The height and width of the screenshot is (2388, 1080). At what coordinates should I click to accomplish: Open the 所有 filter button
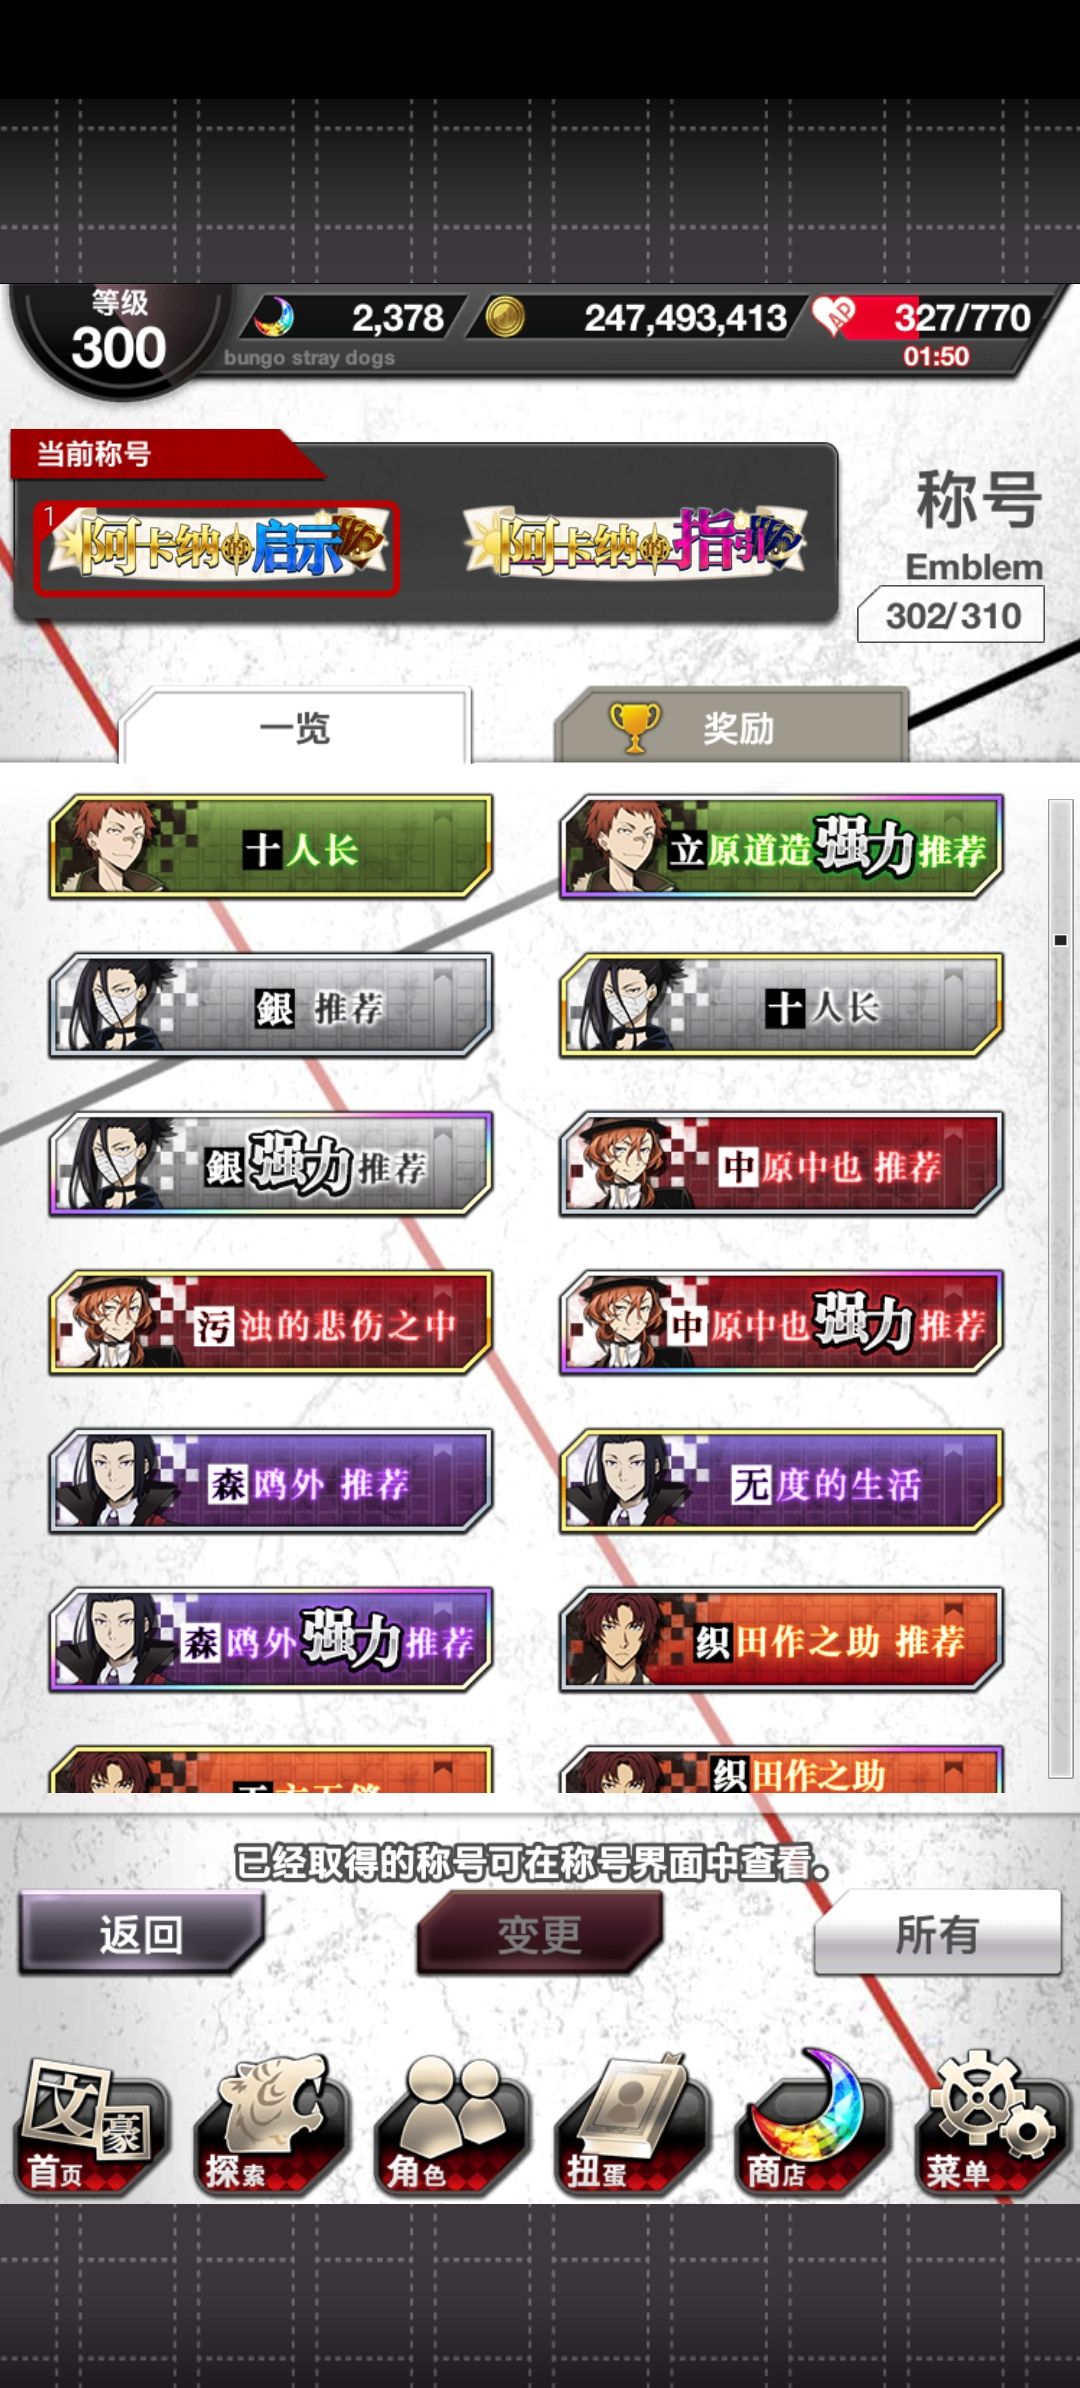(937, 1935)
